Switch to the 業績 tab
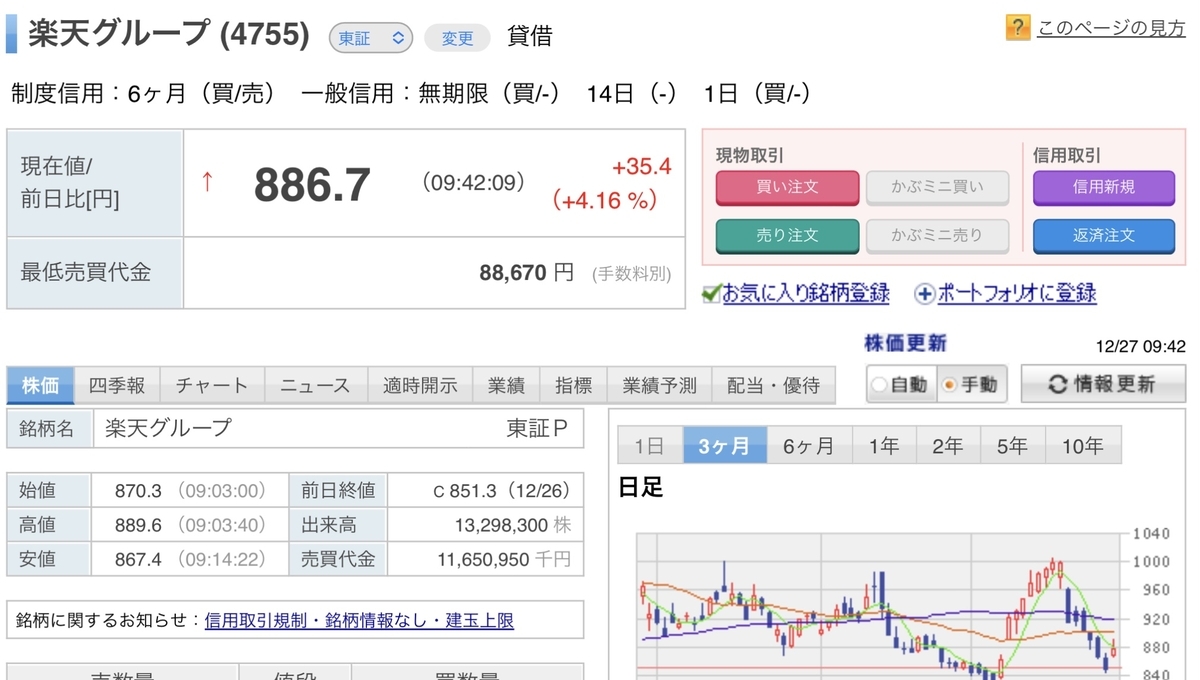 (x=506, y=385)
